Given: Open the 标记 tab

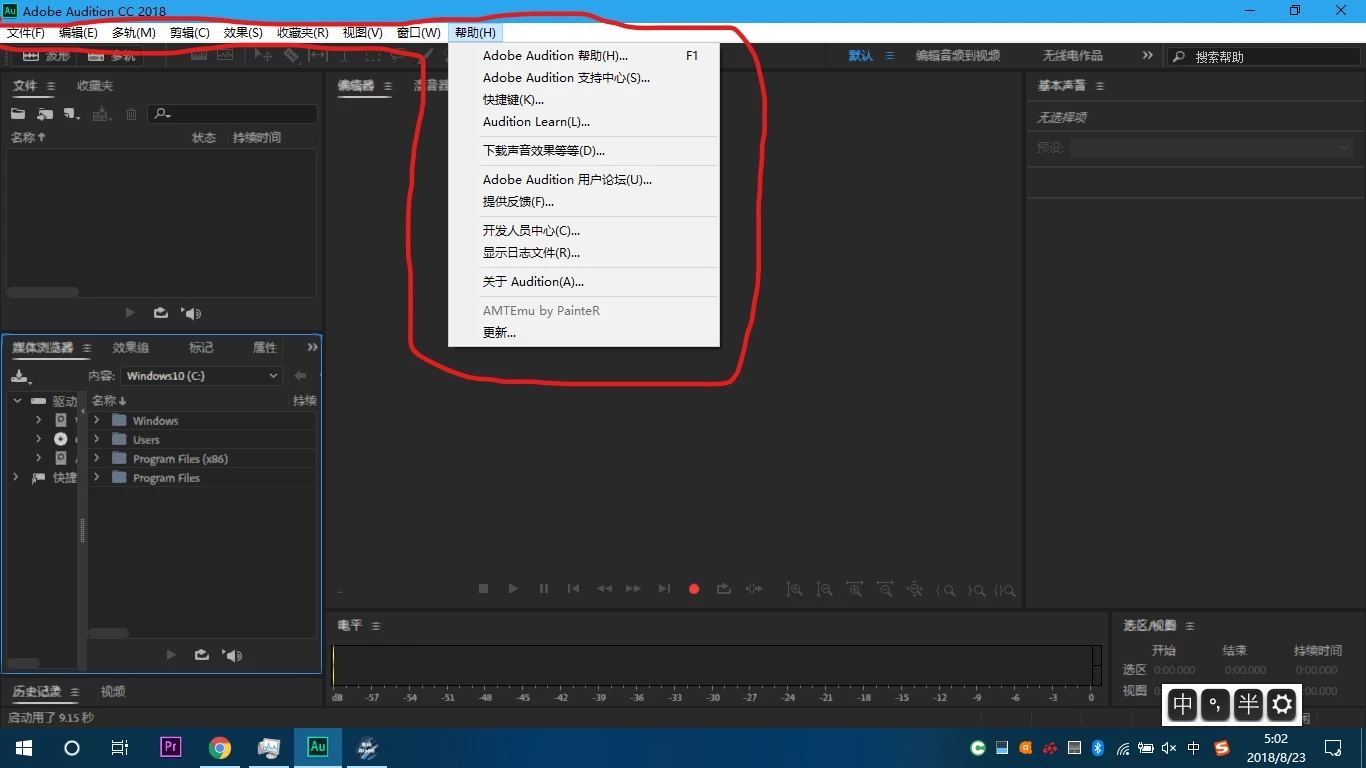Looking at the screenshot, I should click(201, 348).
